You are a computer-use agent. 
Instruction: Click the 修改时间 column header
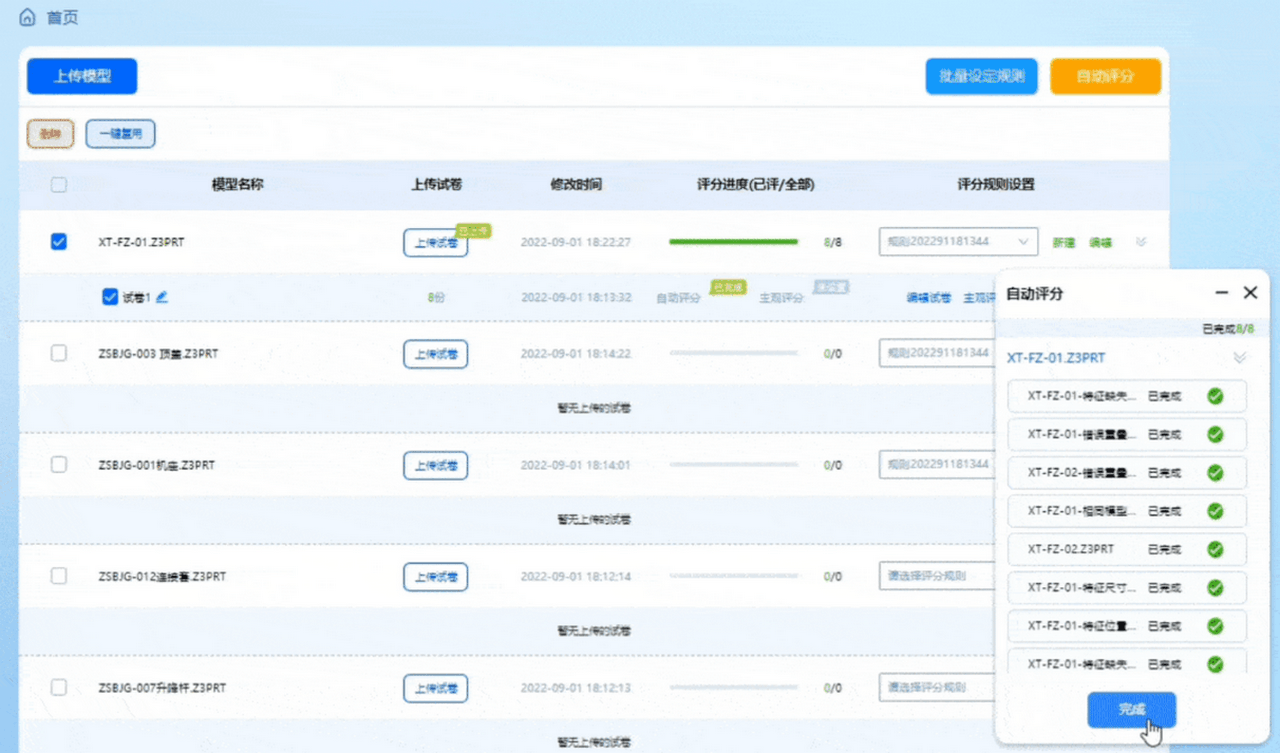(x=576, y=185)
